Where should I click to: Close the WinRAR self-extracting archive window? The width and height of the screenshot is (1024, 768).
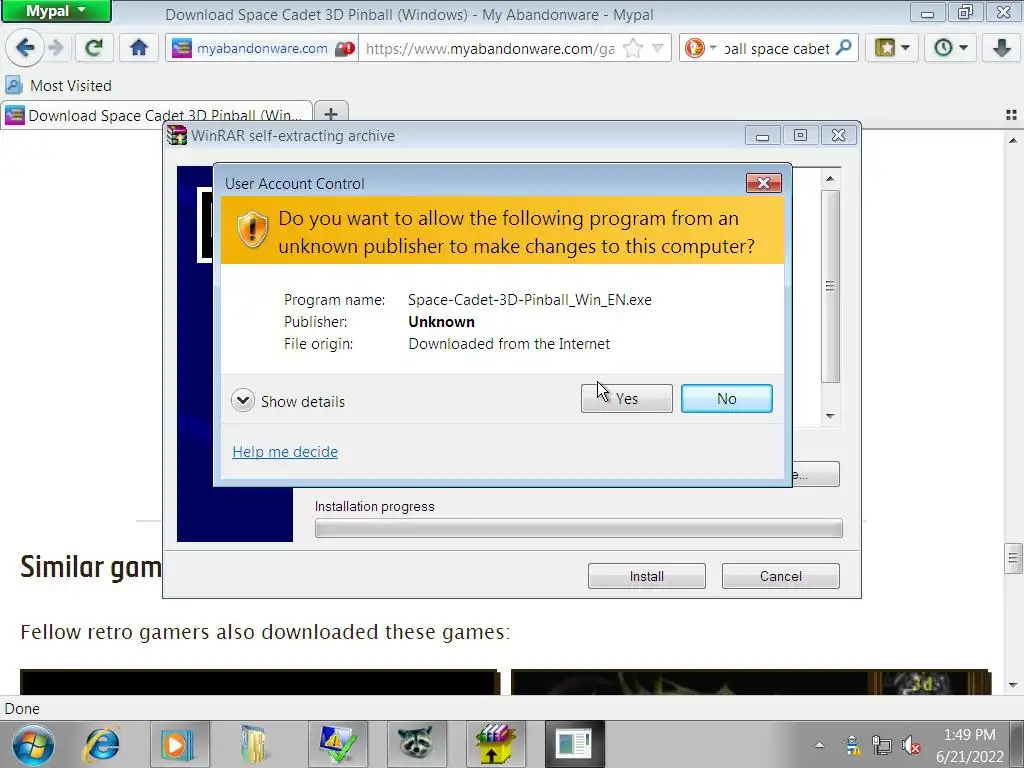pyautogui.click(x=839, y=135)
